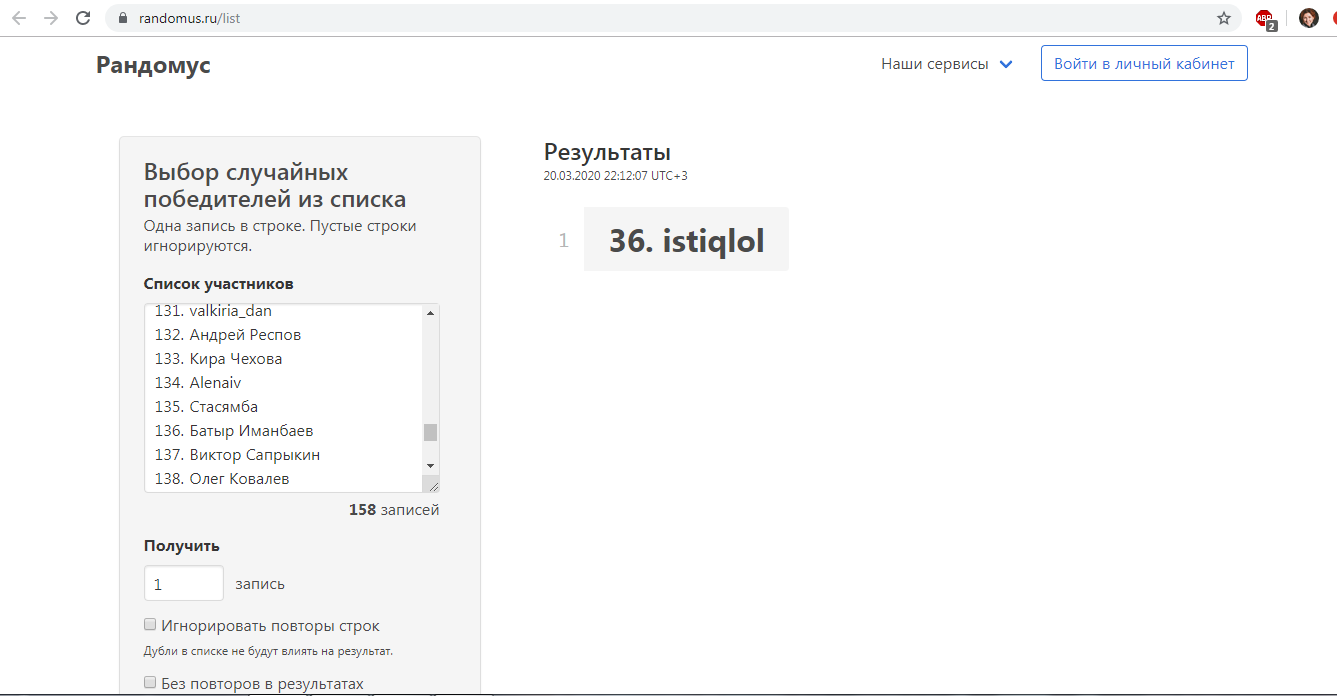Reload the page with refresh icon

[83, 18]
